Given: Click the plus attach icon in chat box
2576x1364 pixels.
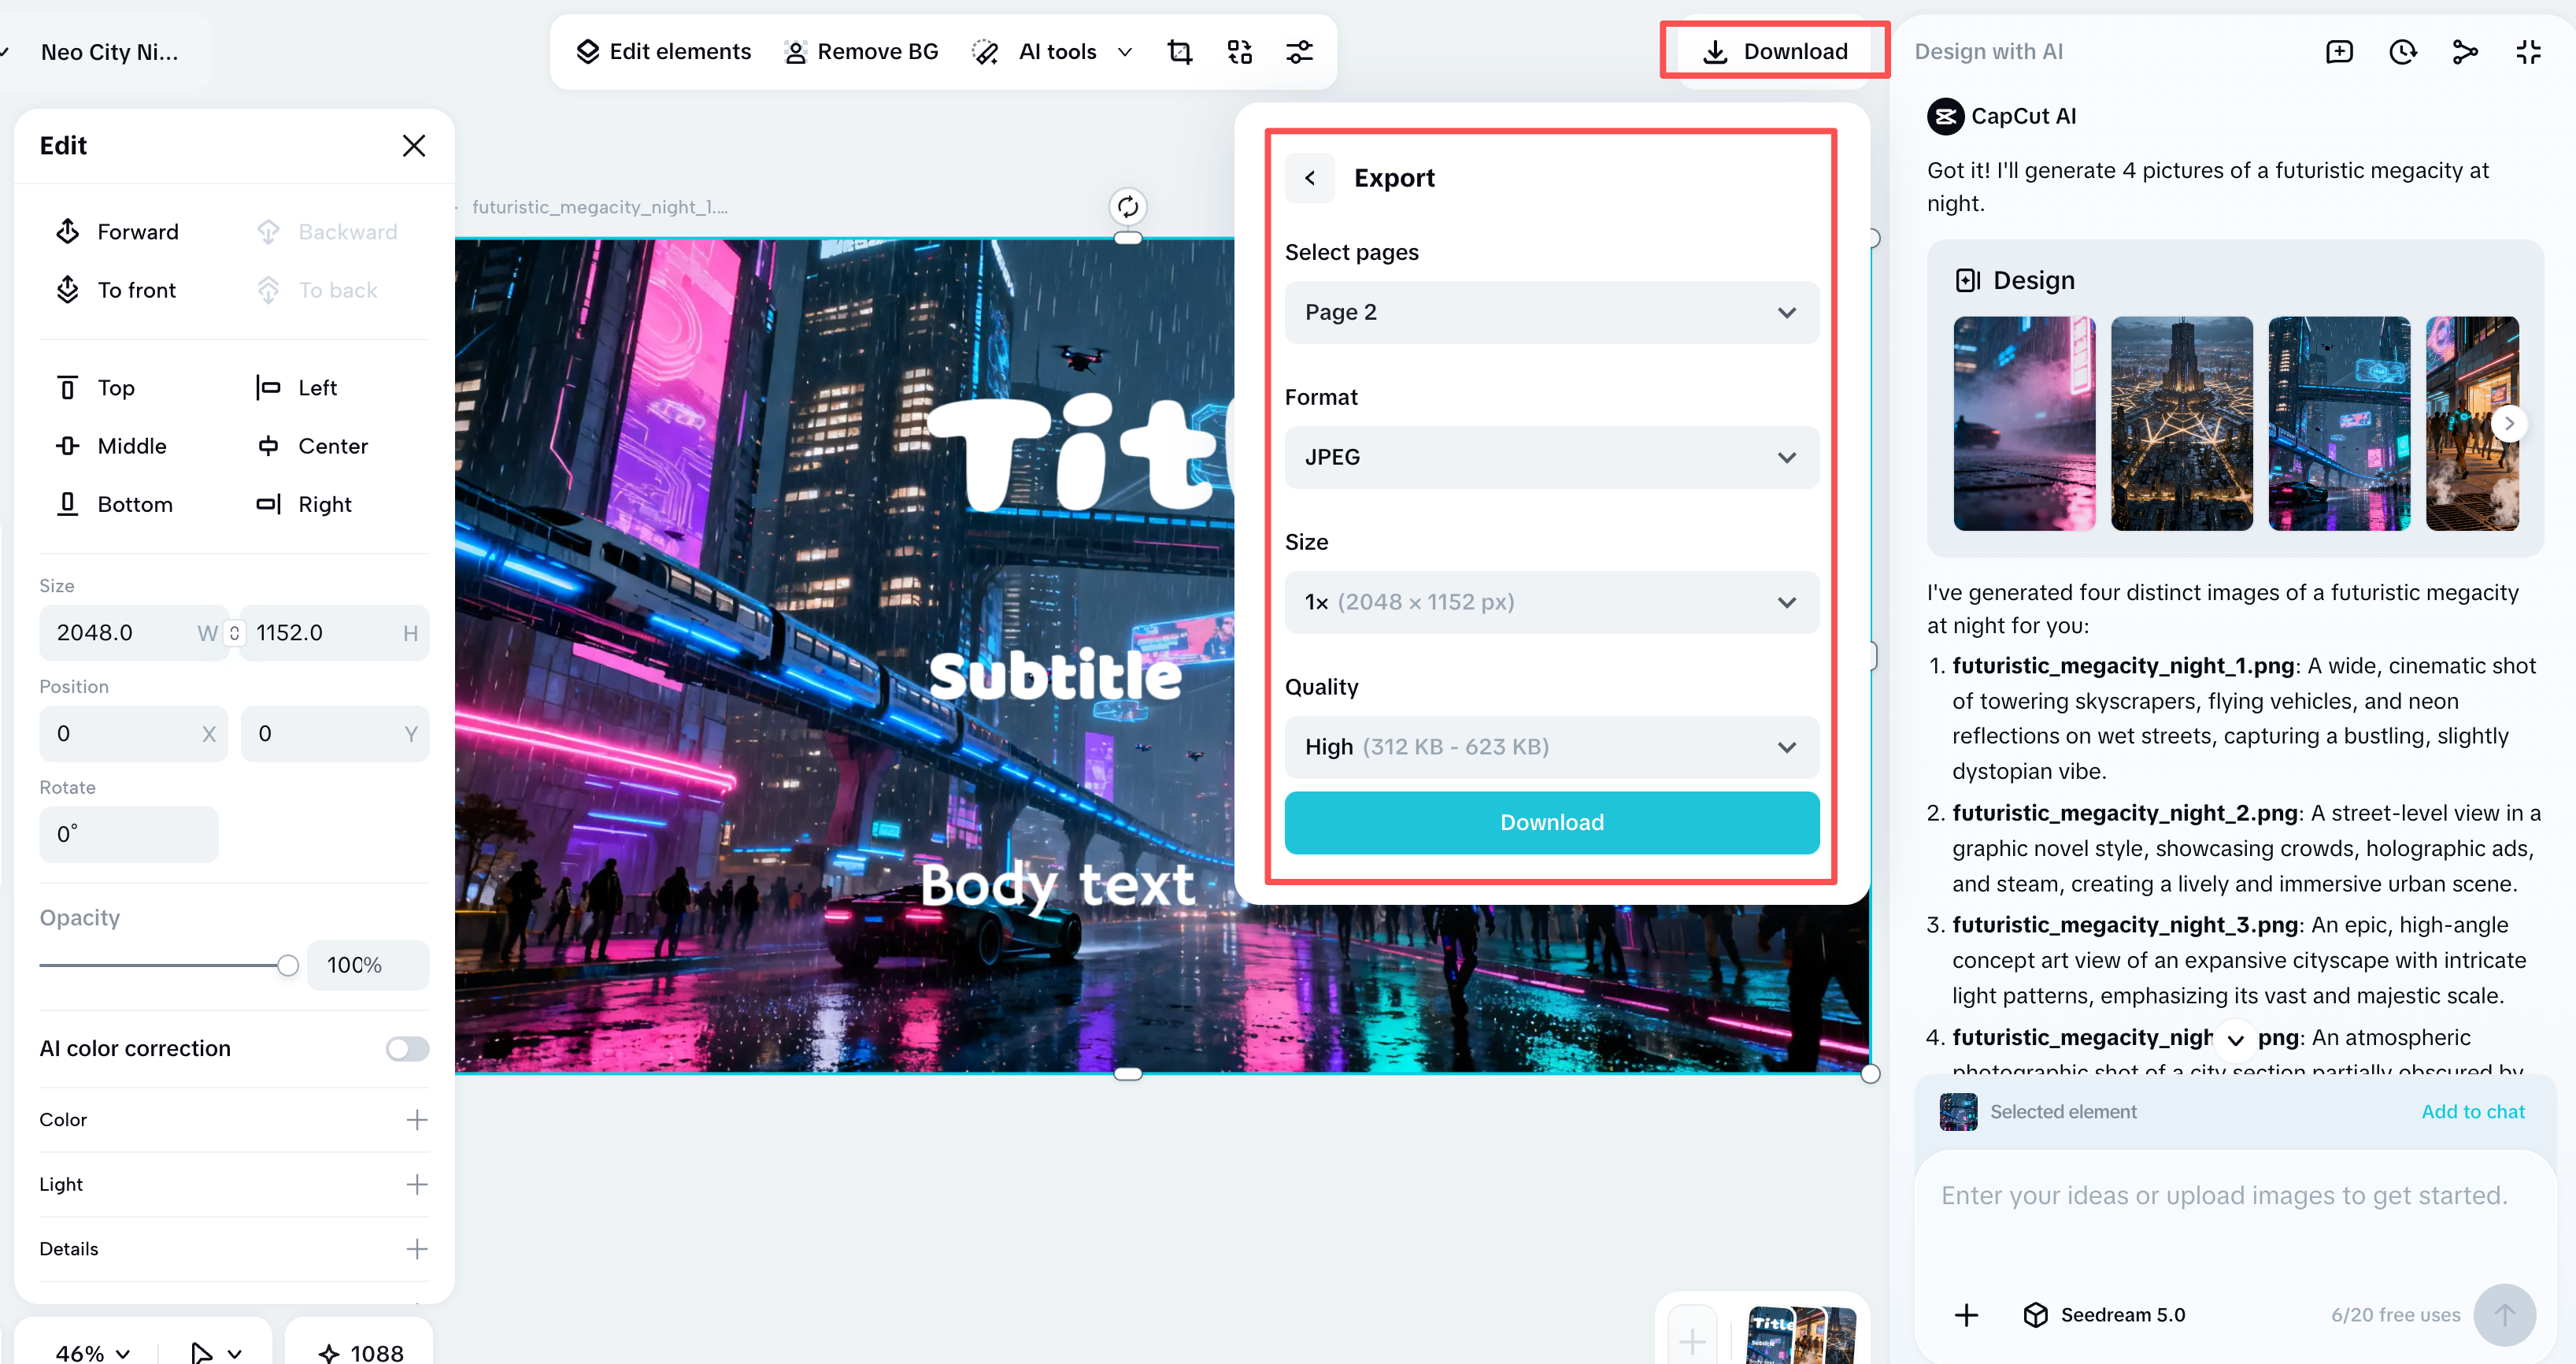Looking at the screenshot, I should point(1966,1314).
